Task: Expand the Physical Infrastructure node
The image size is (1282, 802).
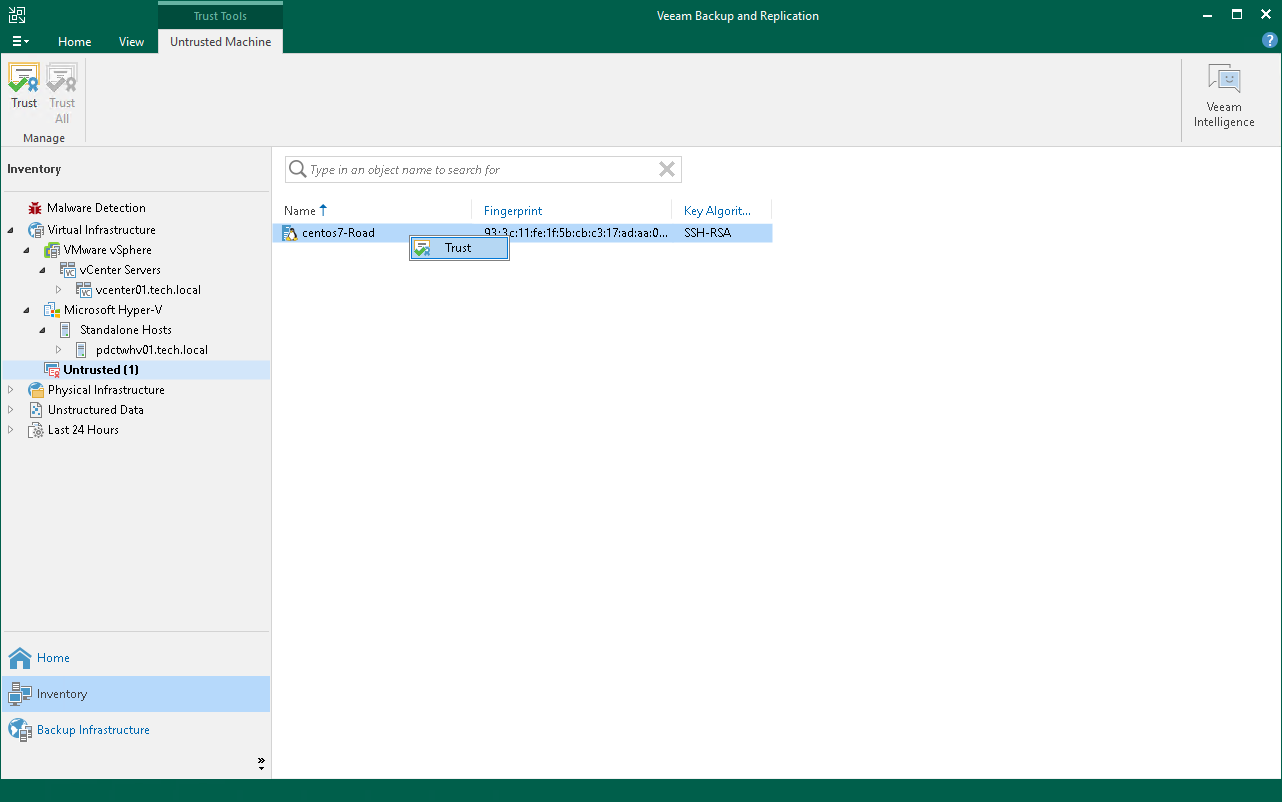Action: coord(11,390)
